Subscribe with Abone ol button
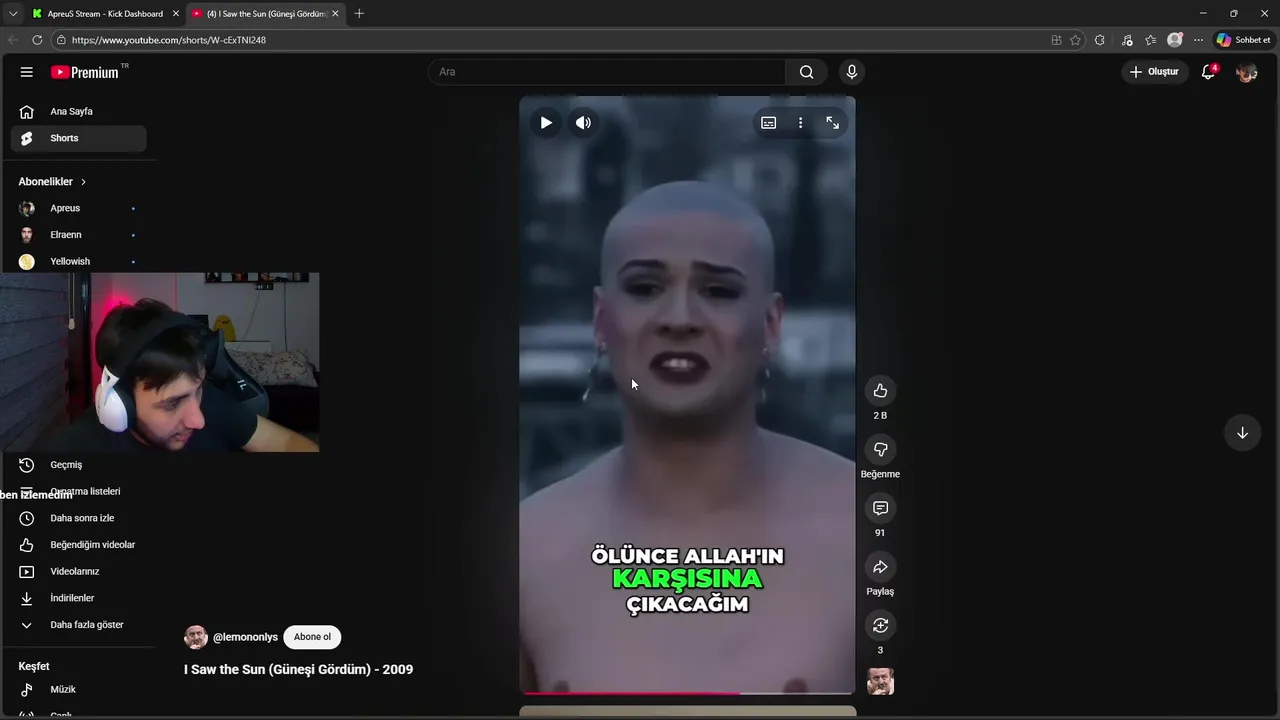This screenshot has height=720, width=1280. pos(312,637)
